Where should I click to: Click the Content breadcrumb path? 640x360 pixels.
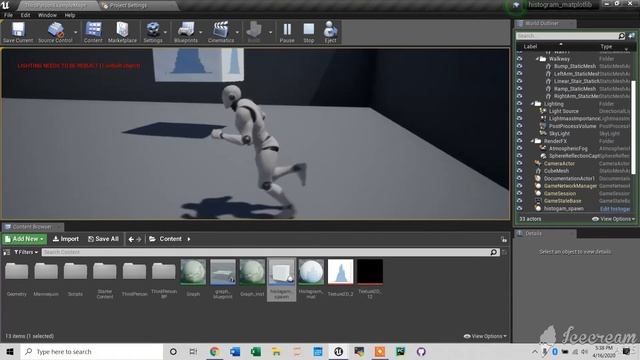(170, 239)
